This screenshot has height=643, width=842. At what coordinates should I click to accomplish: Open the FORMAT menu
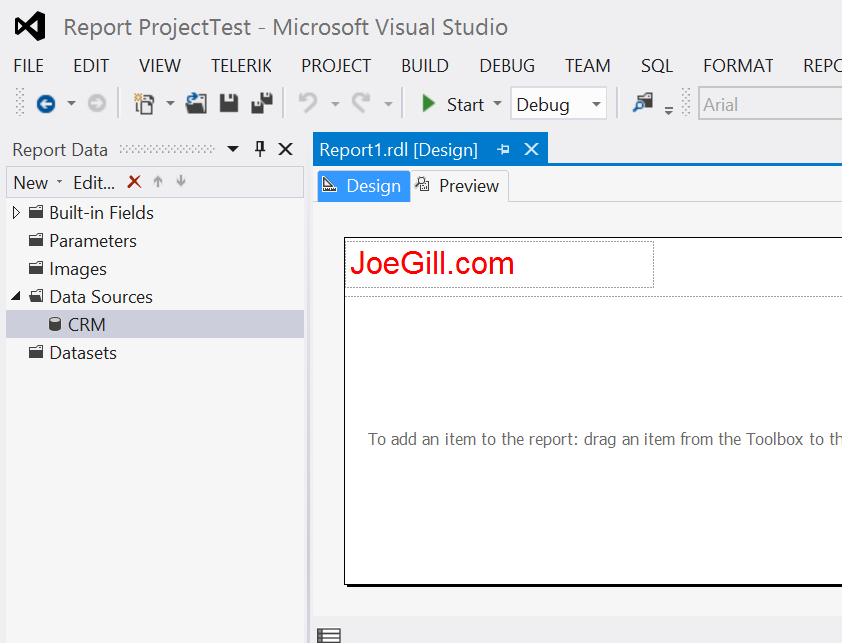(x=738, y=66)
